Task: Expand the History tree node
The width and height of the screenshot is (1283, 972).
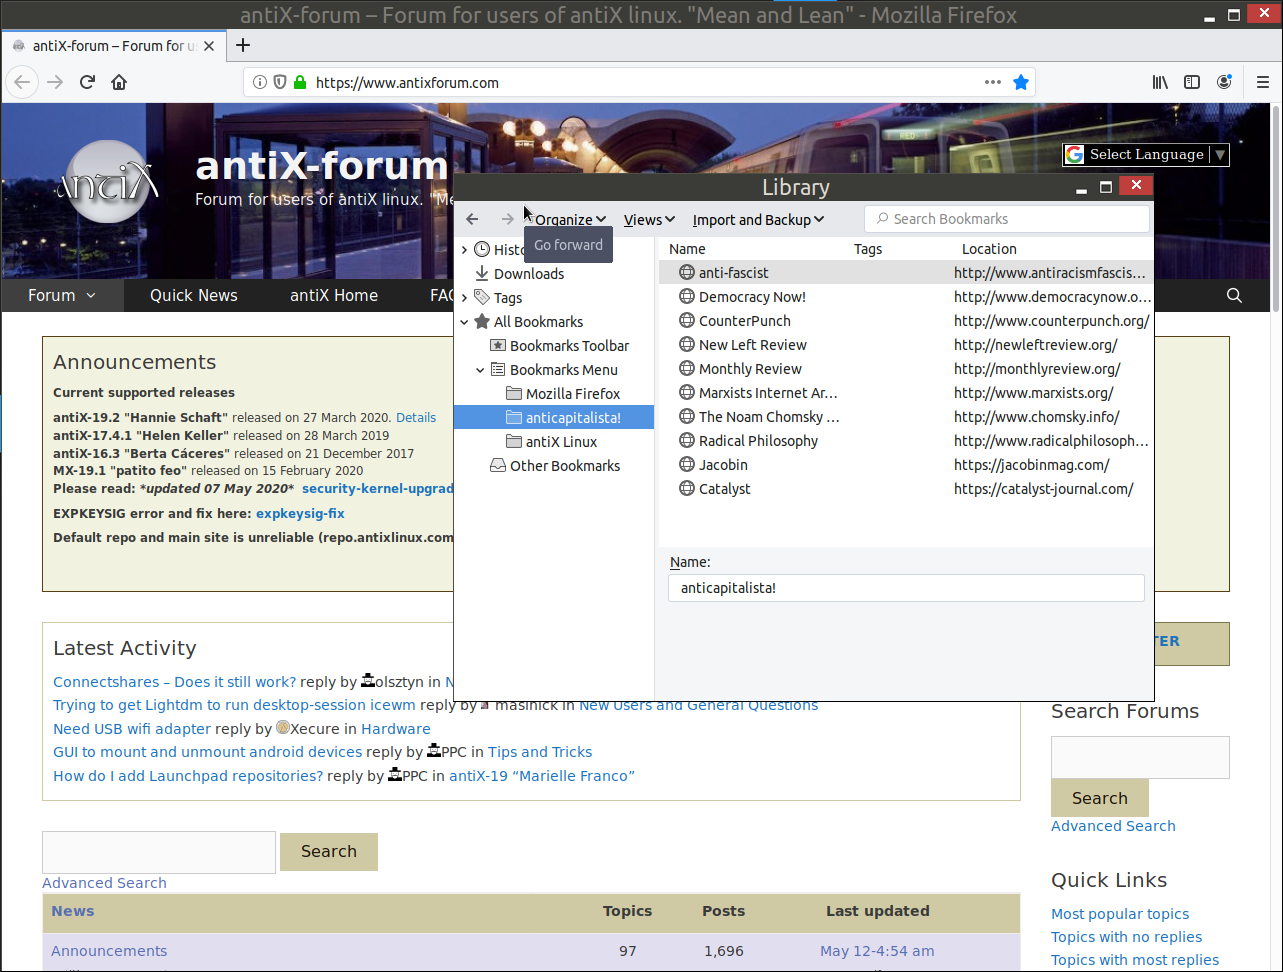Action: click(464, 250)
